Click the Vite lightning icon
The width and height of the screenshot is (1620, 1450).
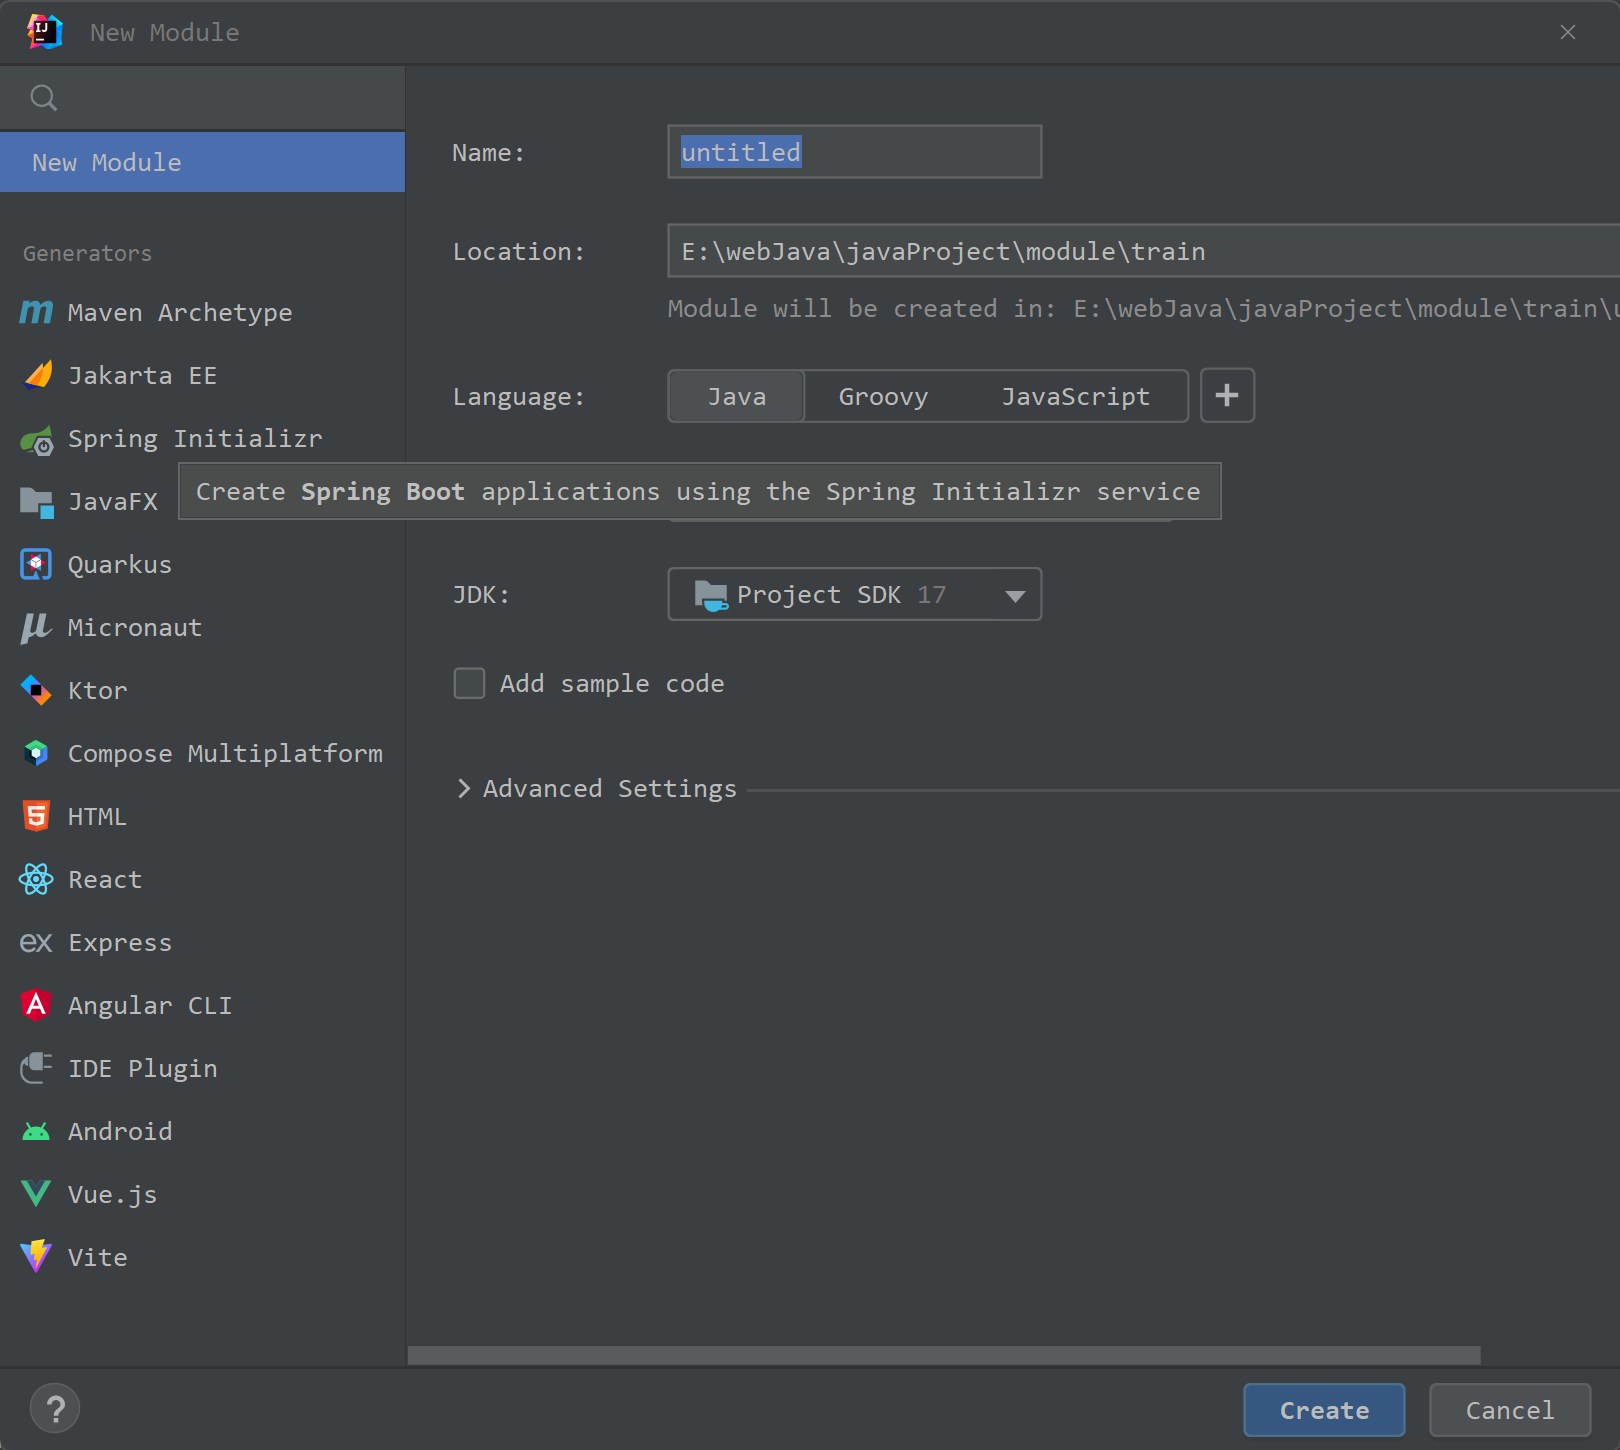36,1256
